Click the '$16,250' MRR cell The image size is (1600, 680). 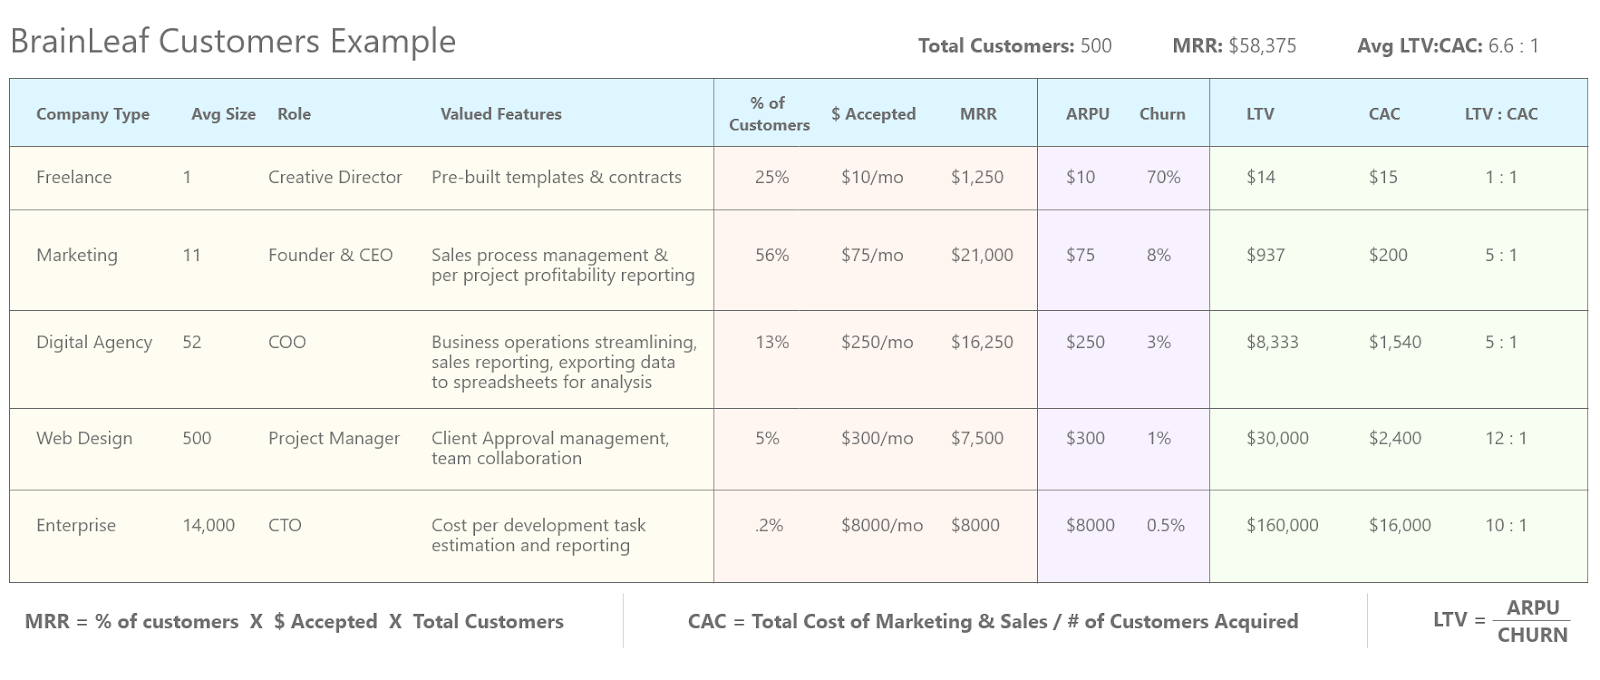tap(982, 342)
